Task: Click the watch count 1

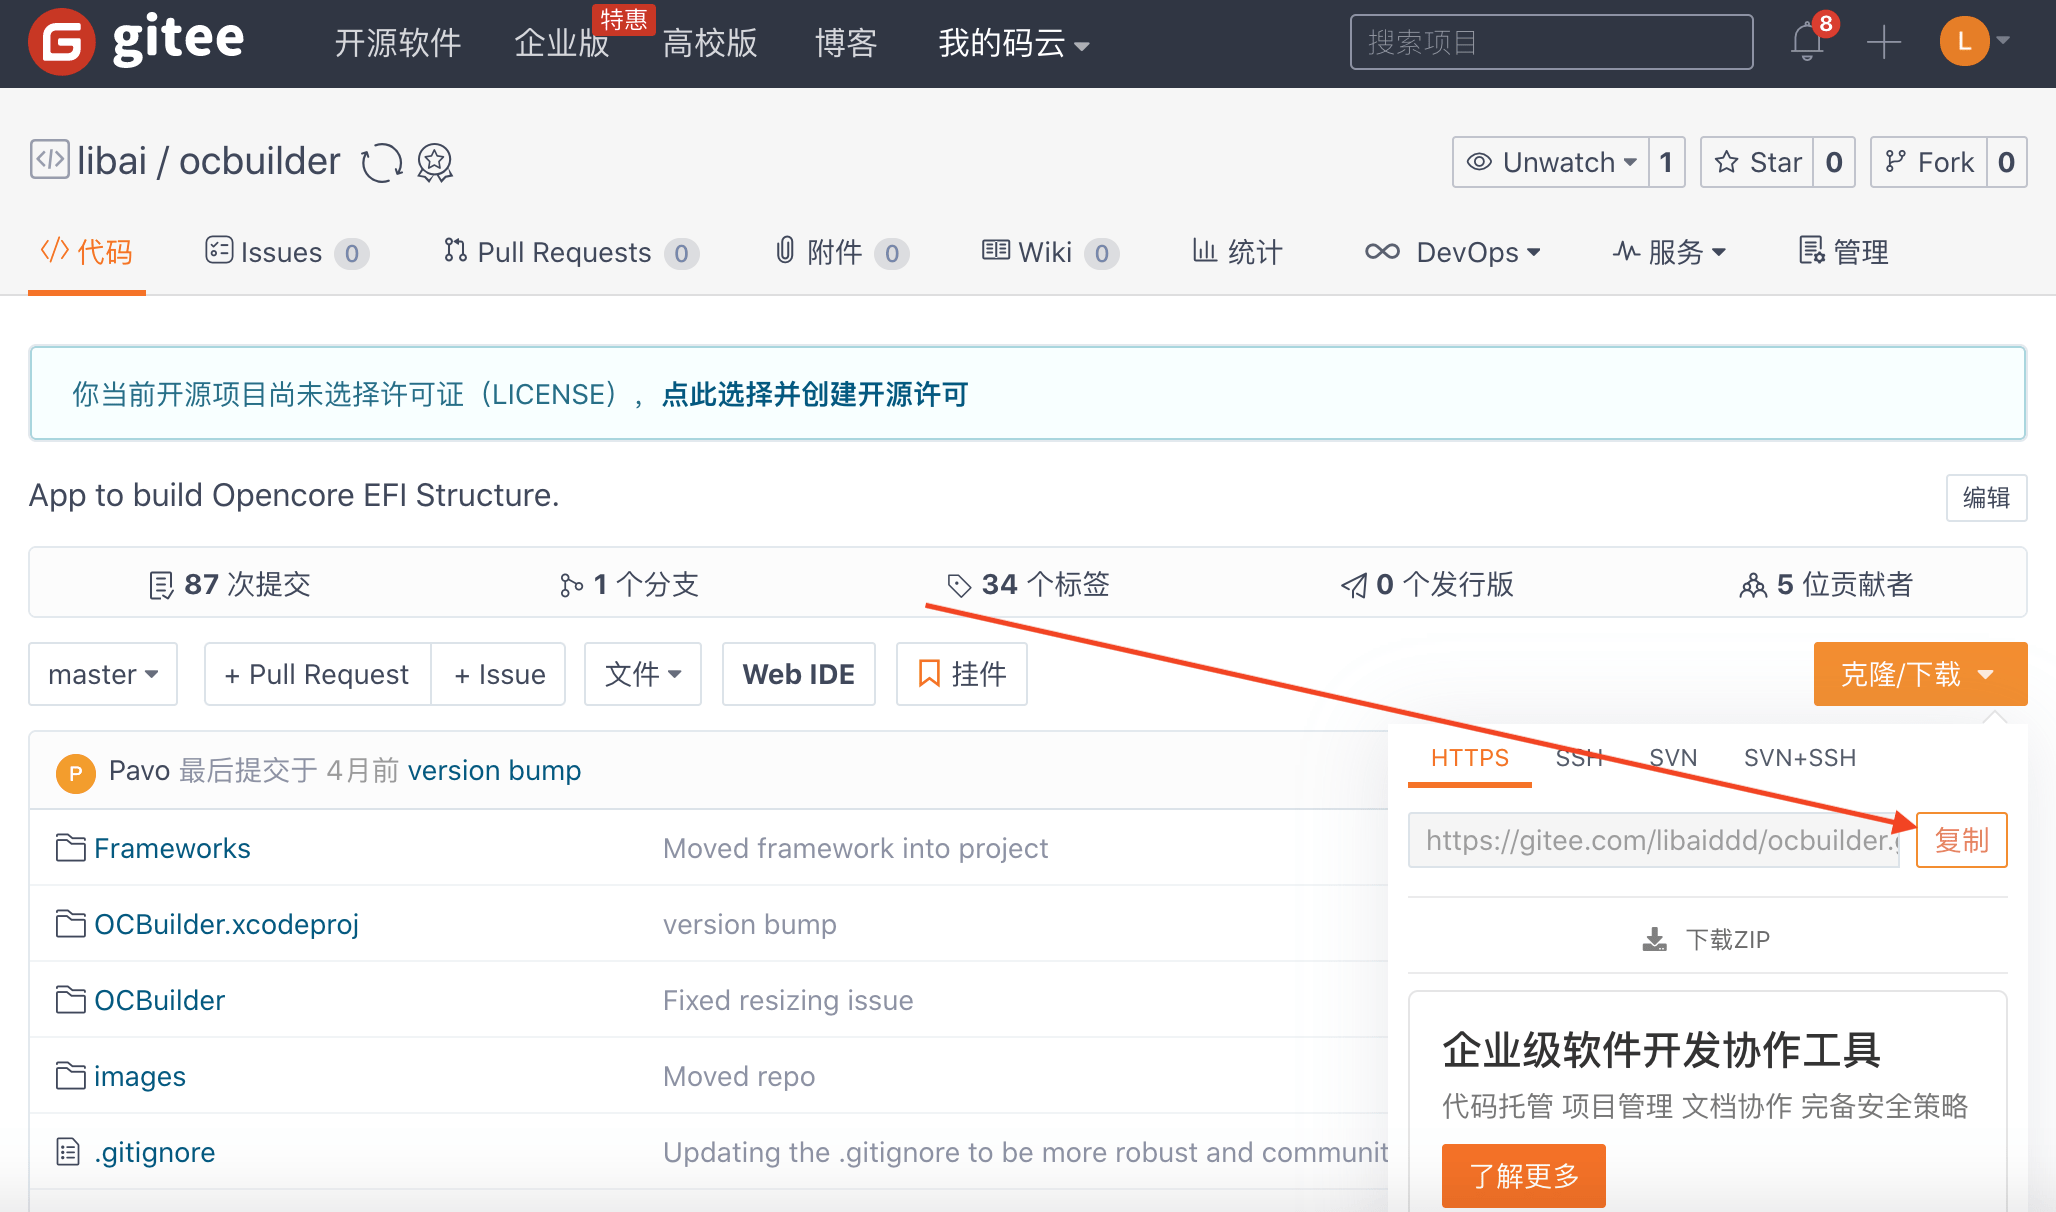Action: coord(1666,162)
